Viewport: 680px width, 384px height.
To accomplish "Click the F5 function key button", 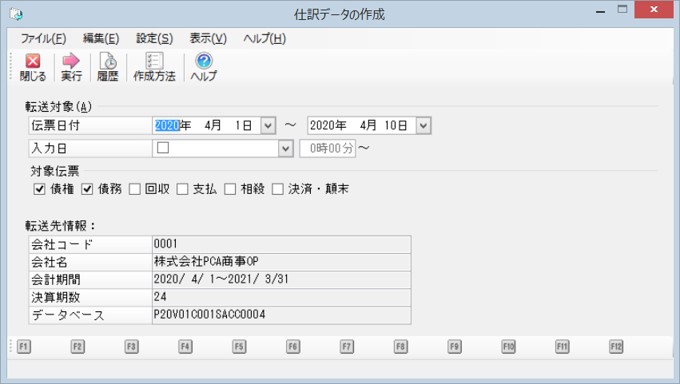I will 239,346.
